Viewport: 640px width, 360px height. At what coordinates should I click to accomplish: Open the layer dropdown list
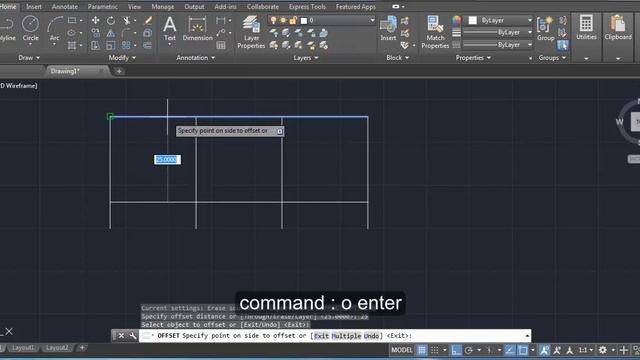pos(372,20)
